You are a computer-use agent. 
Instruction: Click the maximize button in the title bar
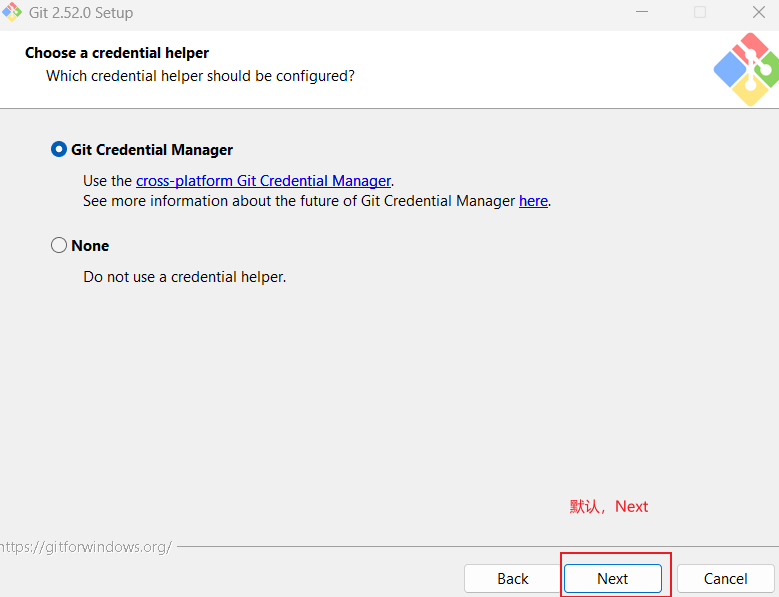click(x=700, y=13)
